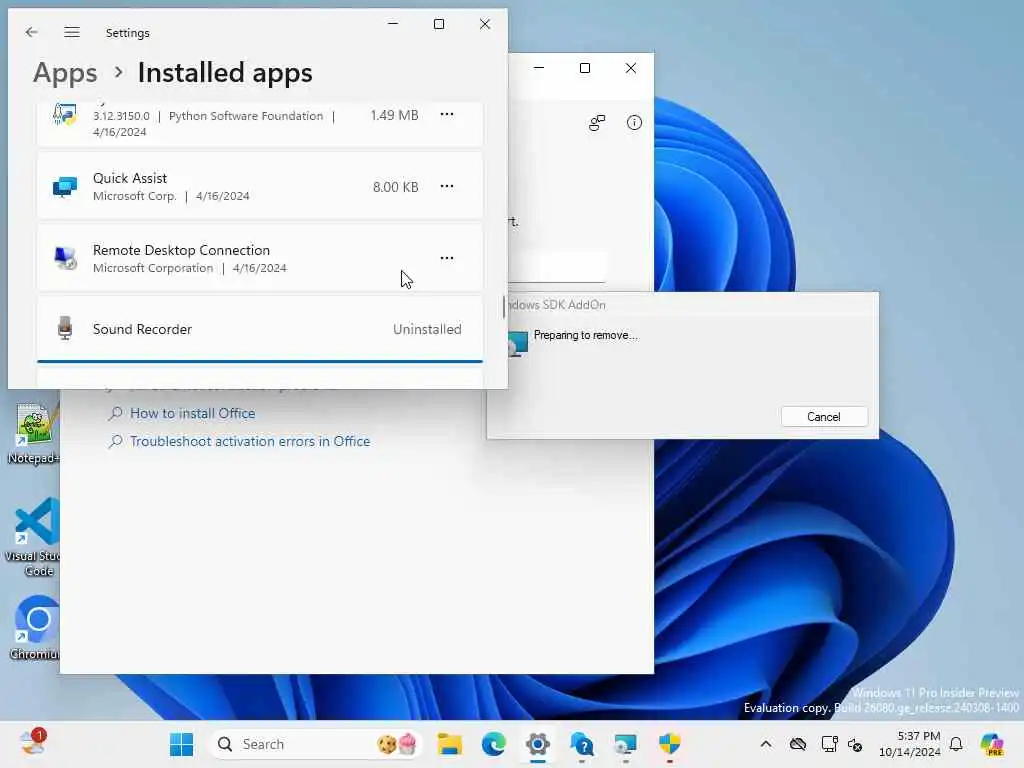Click the search highlight cookie cupcake icon
The height and width of the screenshot is (768, 1024).
397,744
